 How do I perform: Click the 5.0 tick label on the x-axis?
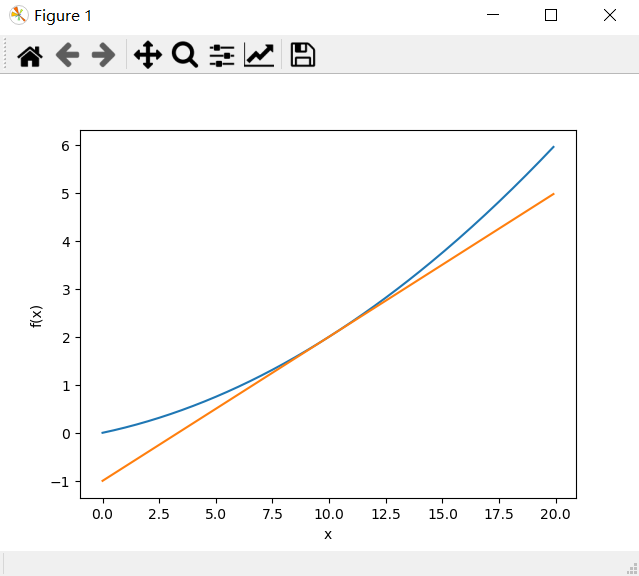216,514
